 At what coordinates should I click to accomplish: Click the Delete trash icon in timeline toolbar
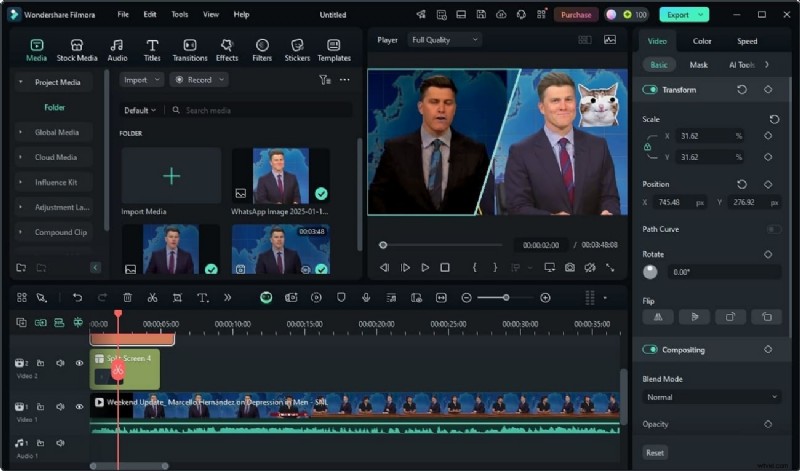point(127,297)
